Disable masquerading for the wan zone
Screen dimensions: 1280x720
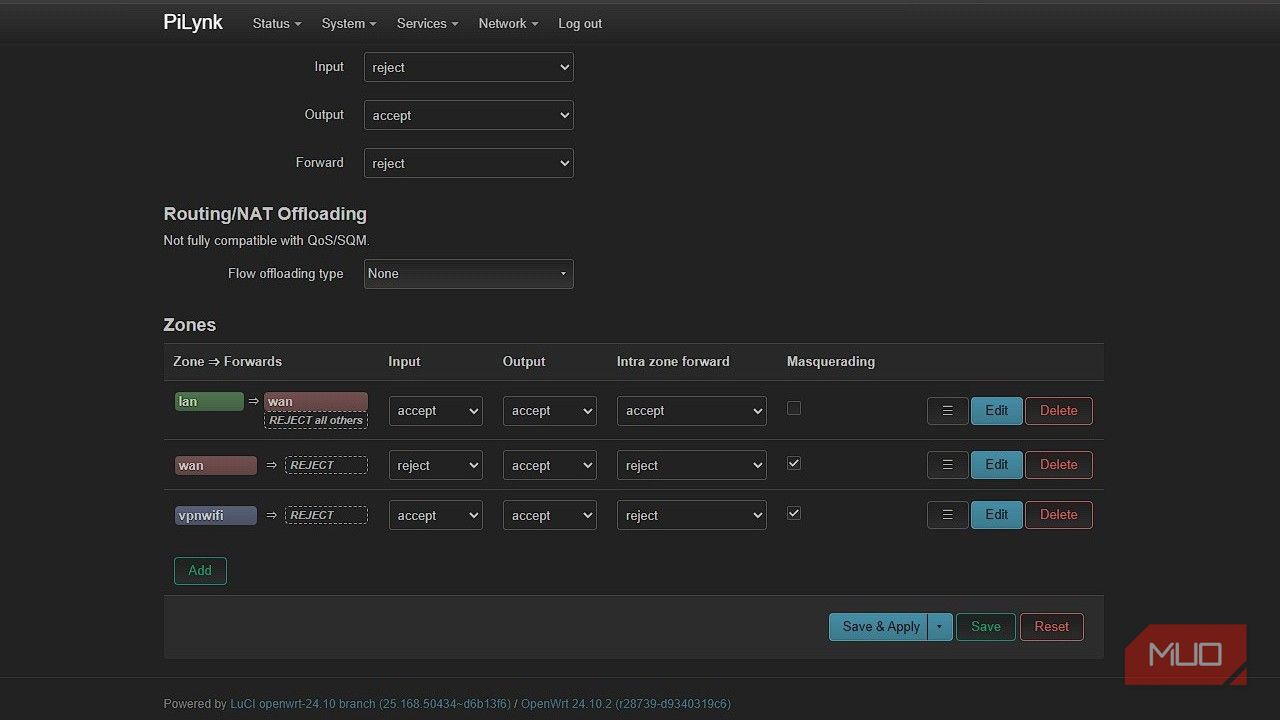[x=794, y=464]
